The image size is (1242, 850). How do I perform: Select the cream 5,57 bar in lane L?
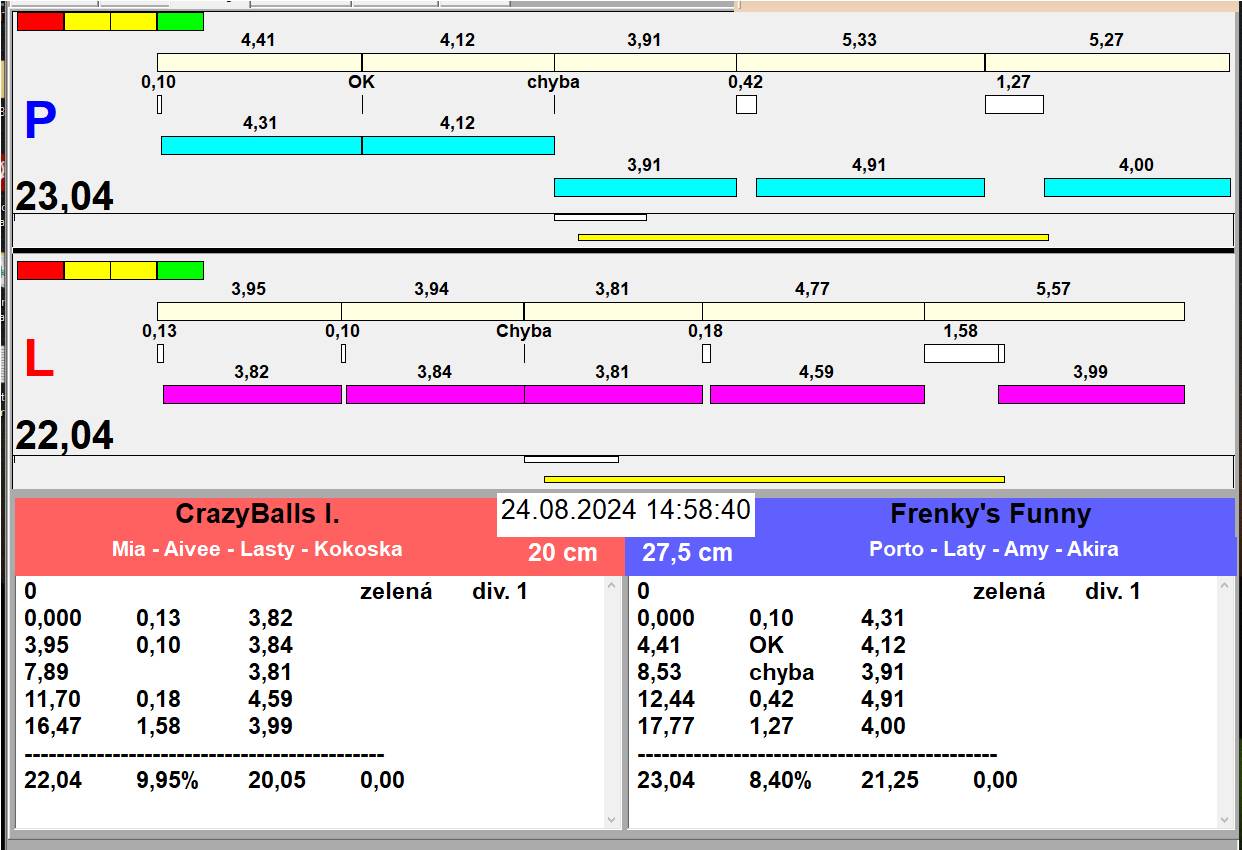[x=1054, y=311]
